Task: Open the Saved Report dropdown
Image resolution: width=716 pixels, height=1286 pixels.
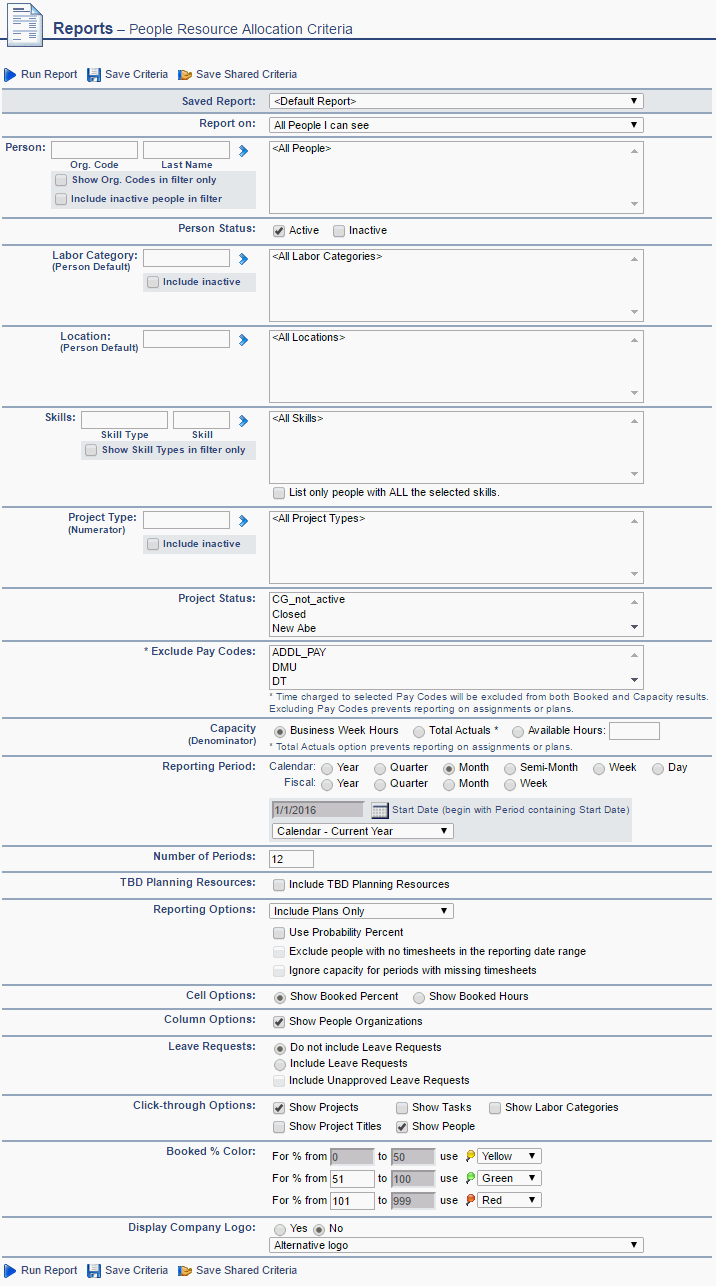Action: 456,101
